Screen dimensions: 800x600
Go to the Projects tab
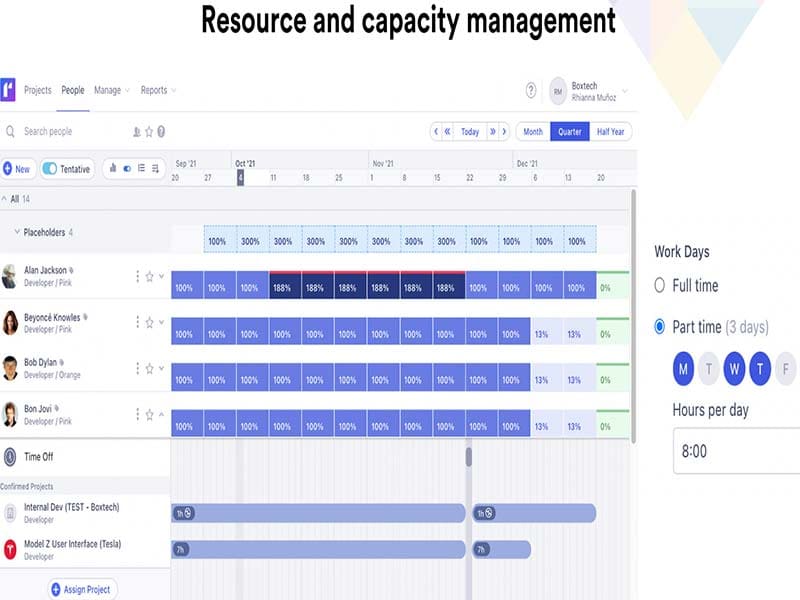[x=38, y=90]
